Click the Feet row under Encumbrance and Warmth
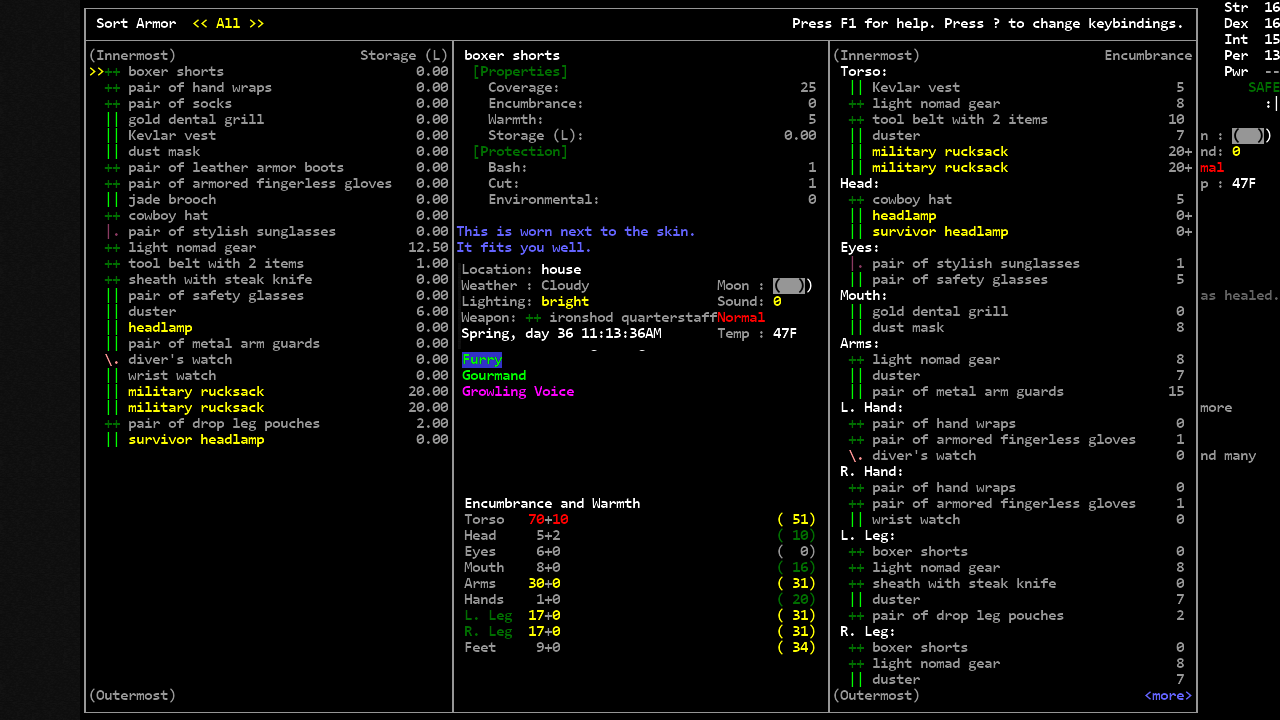This screenshot has width=1280, height=720. 640,647
